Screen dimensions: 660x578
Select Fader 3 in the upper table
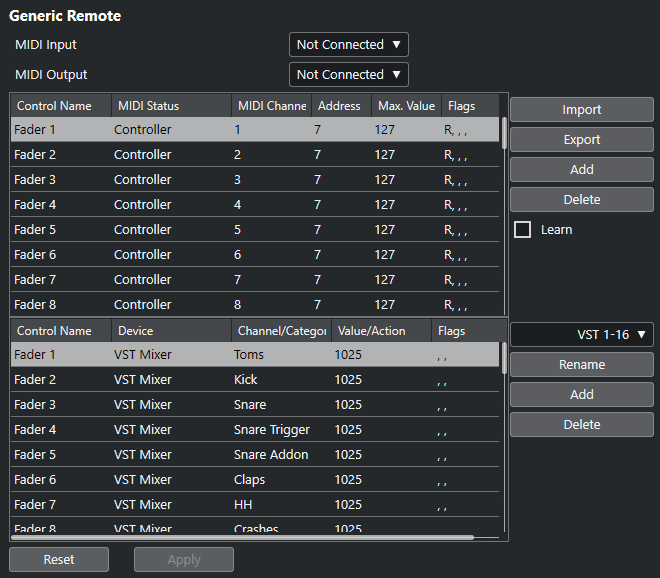(x=255, y=180)
